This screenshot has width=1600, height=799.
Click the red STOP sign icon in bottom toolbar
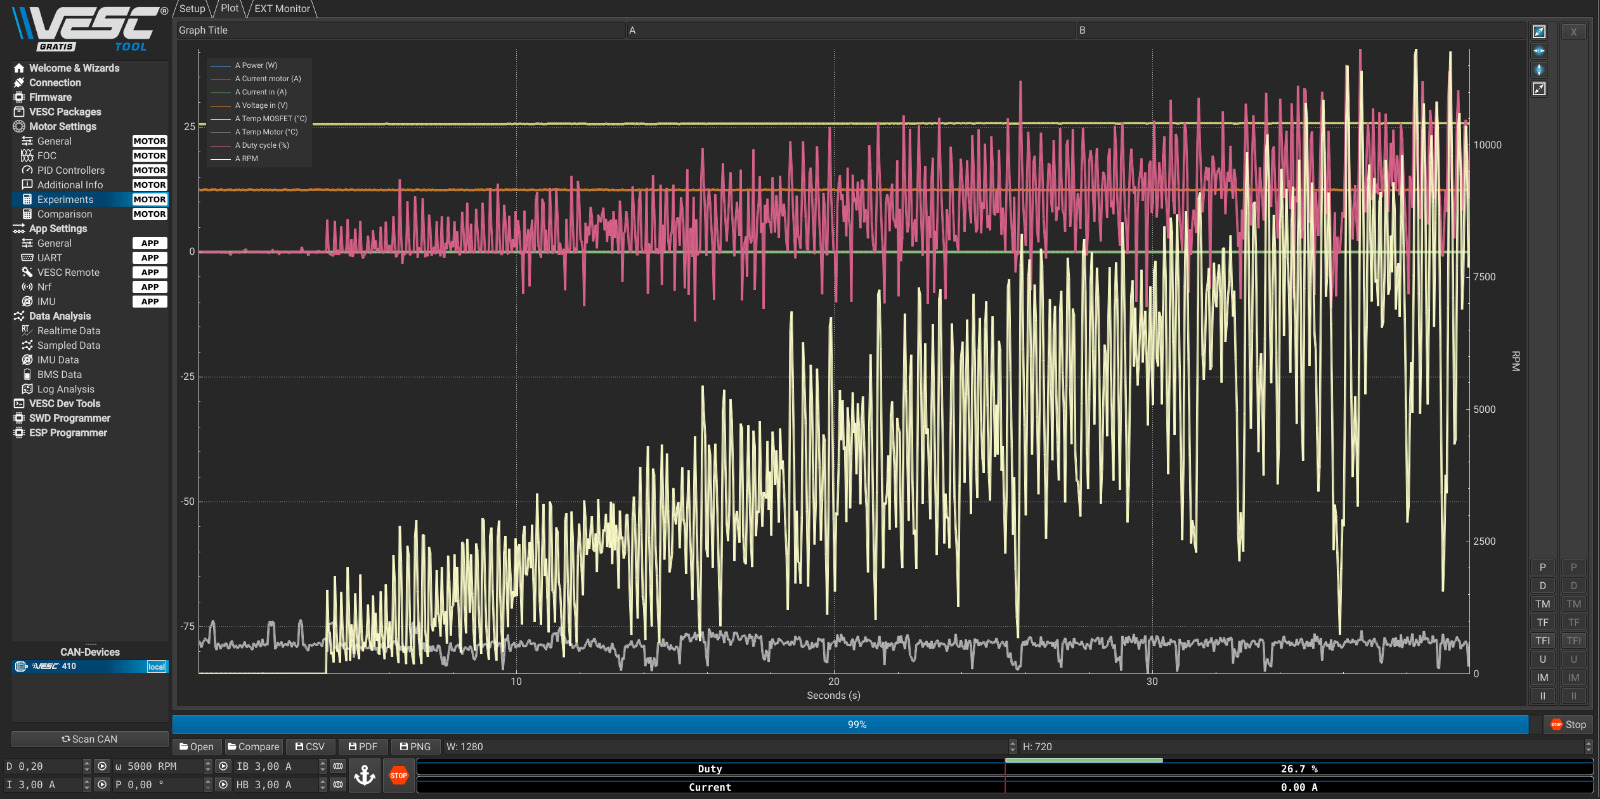pyautogui.click(x=399, y=775)
